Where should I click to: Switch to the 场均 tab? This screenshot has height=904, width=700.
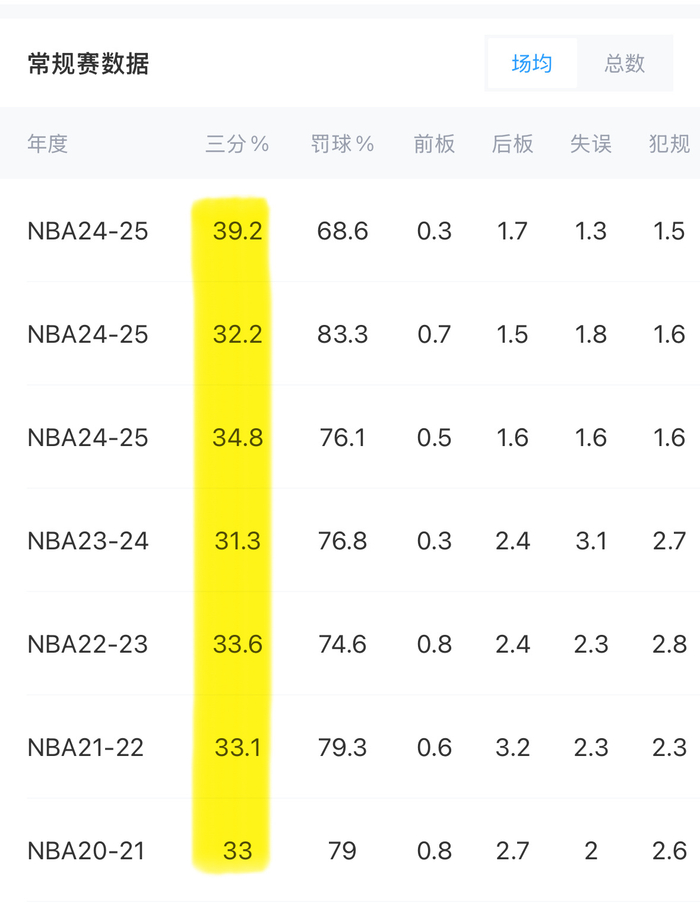tap(532, 64)
